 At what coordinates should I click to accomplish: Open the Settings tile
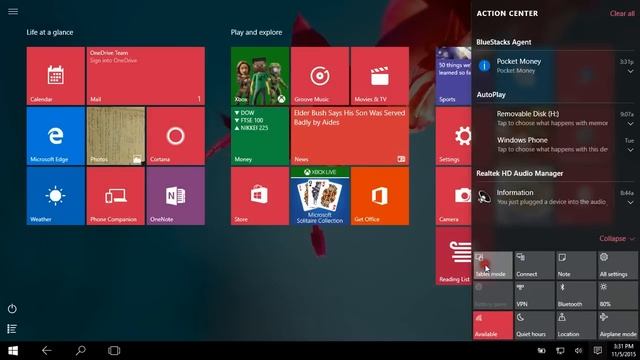click(453, 136)
